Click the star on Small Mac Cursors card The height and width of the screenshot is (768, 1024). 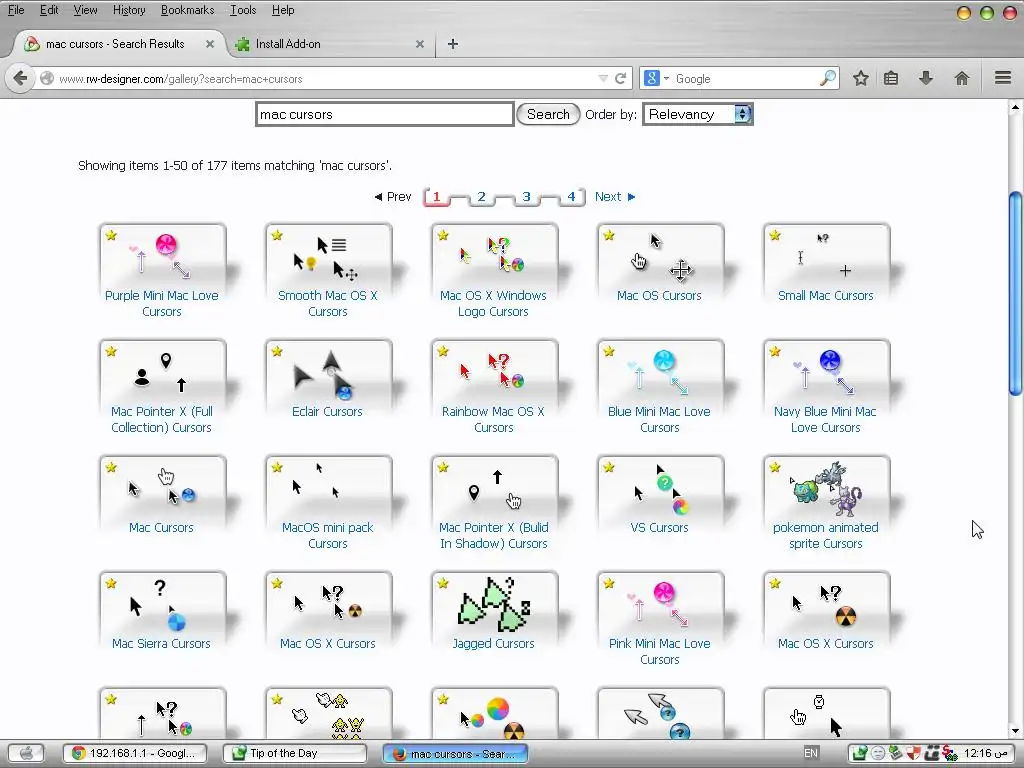[775, 235]
